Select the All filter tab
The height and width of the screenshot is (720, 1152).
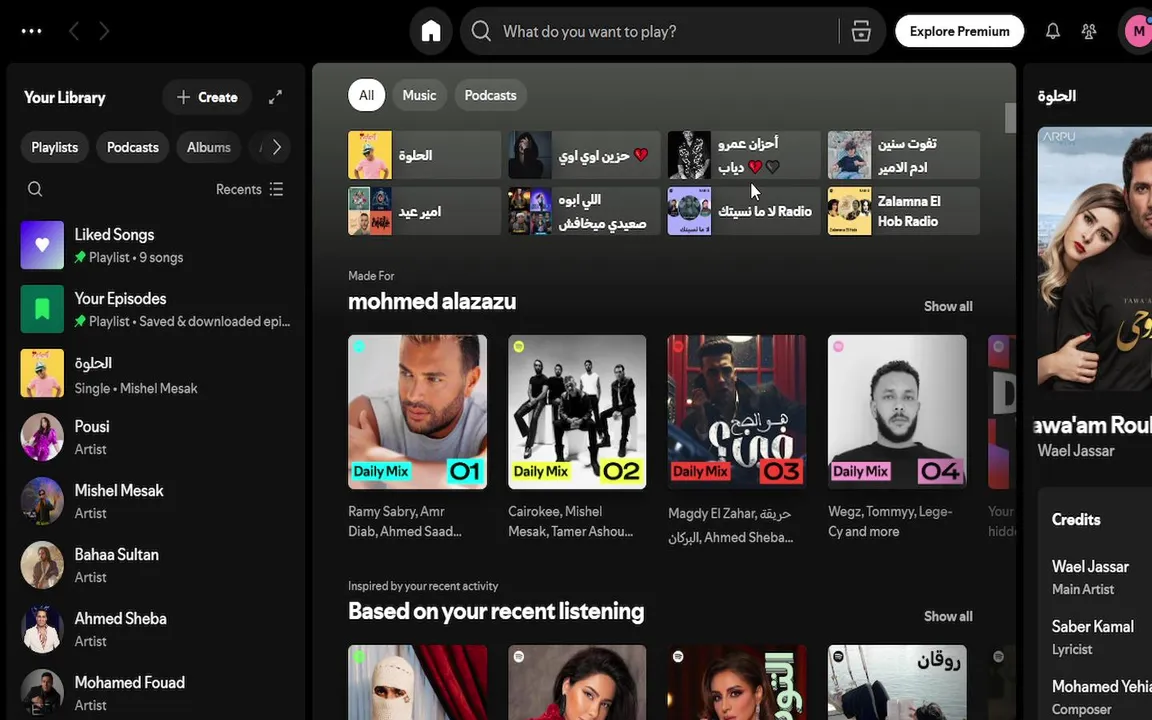click(x=366, y=96)
